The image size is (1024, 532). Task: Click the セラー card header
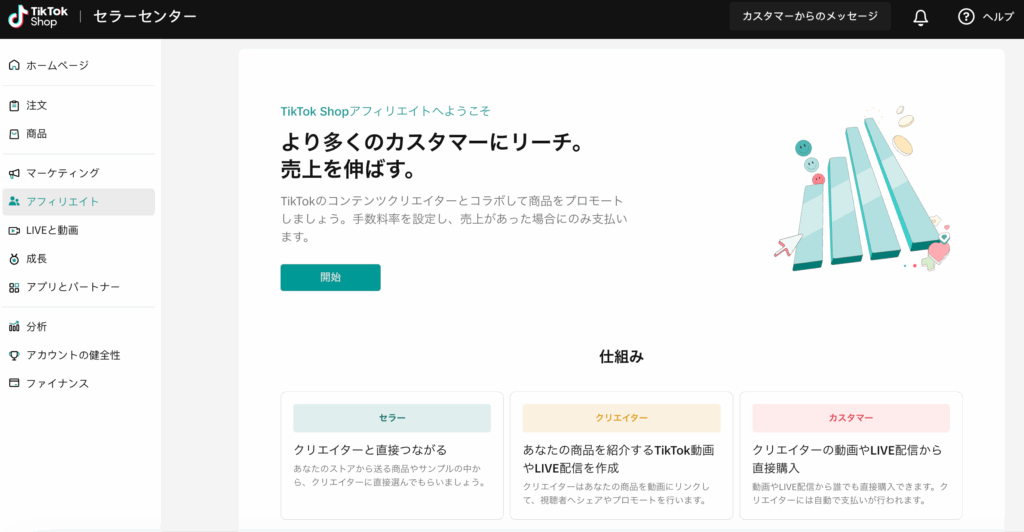(x=392, y=418)
